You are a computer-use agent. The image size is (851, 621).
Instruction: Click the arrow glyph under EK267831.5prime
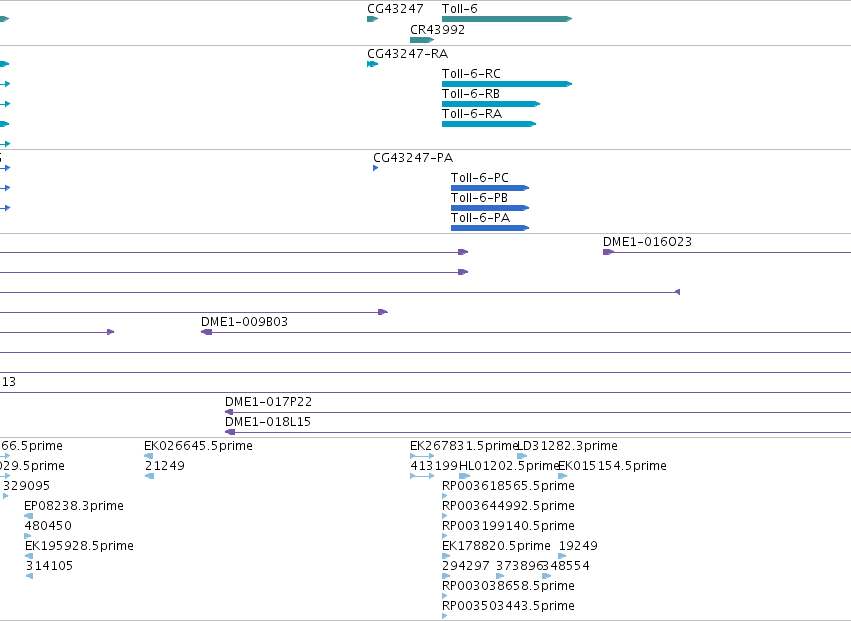point(422,456)
